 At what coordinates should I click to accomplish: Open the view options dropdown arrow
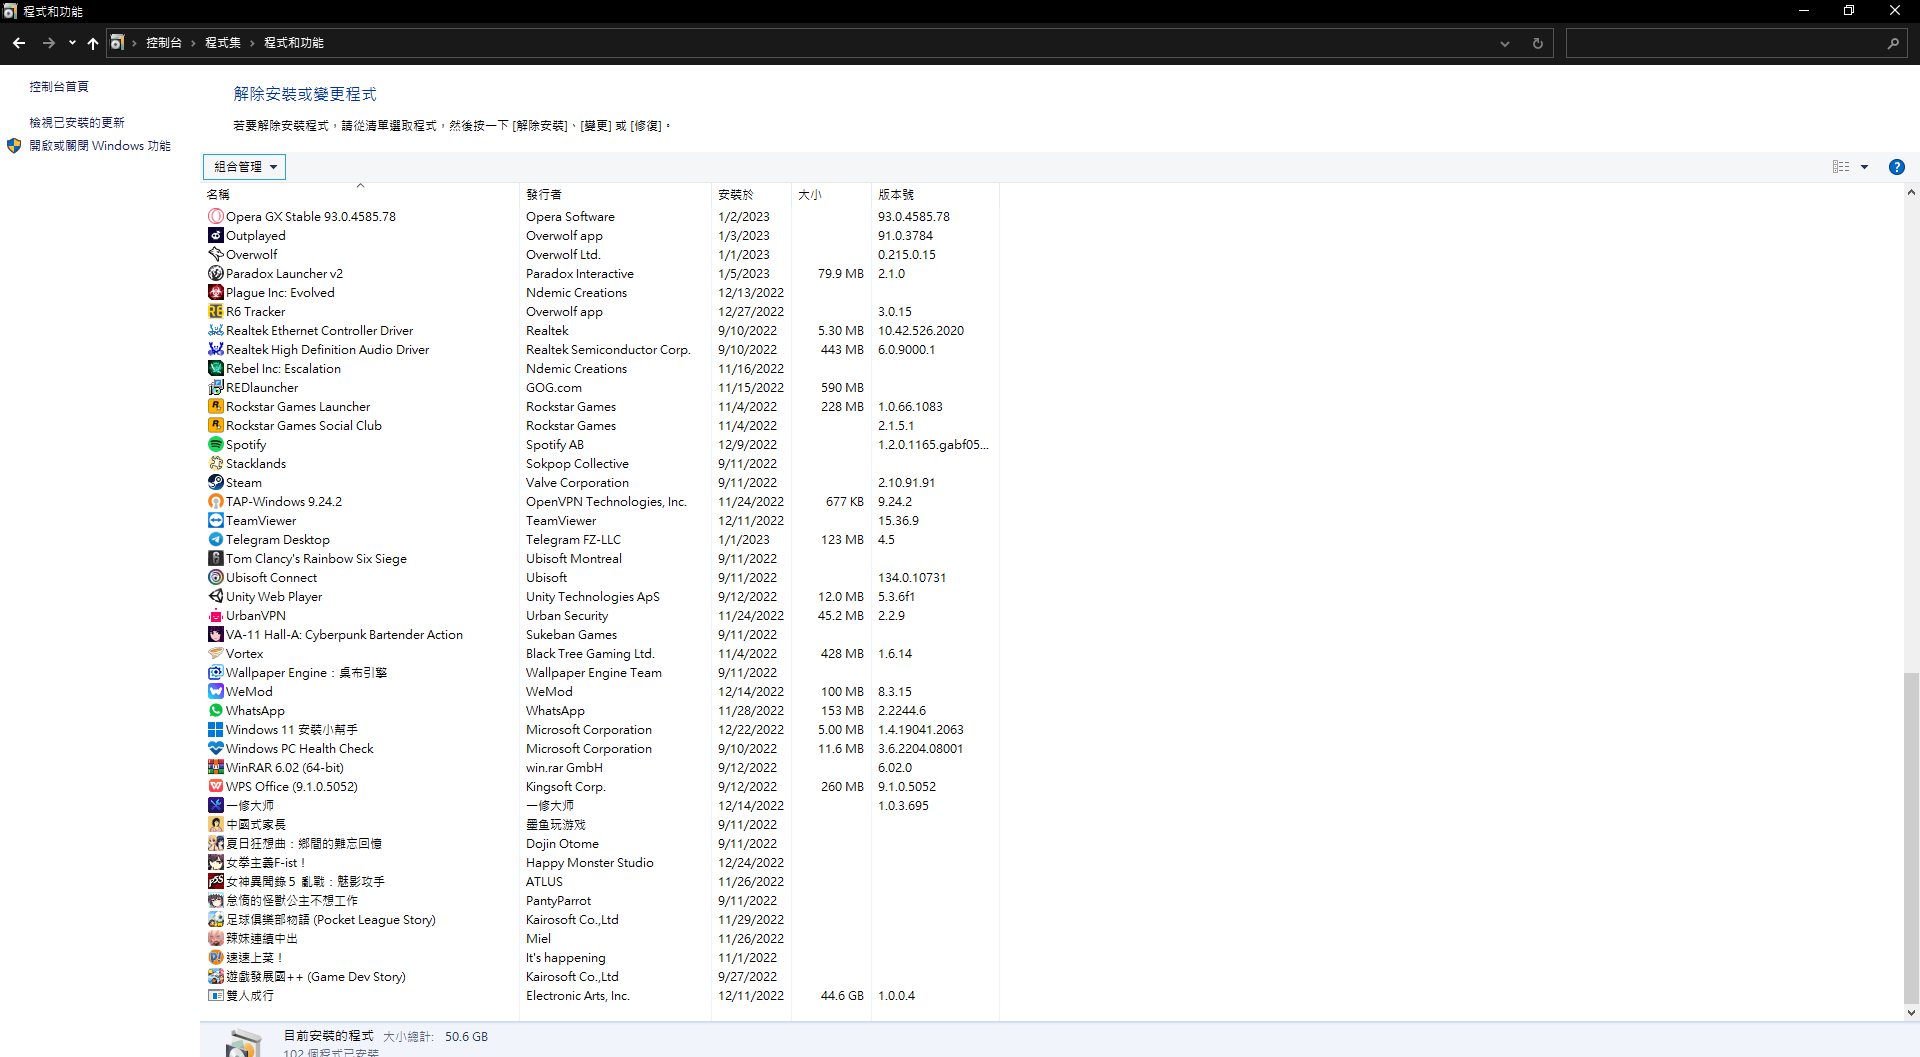(1864, 167)
